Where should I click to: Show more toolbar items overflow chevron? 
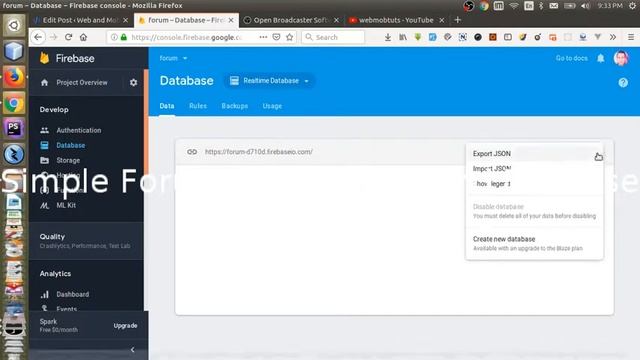pyautogui.click(x=613, y=37)
